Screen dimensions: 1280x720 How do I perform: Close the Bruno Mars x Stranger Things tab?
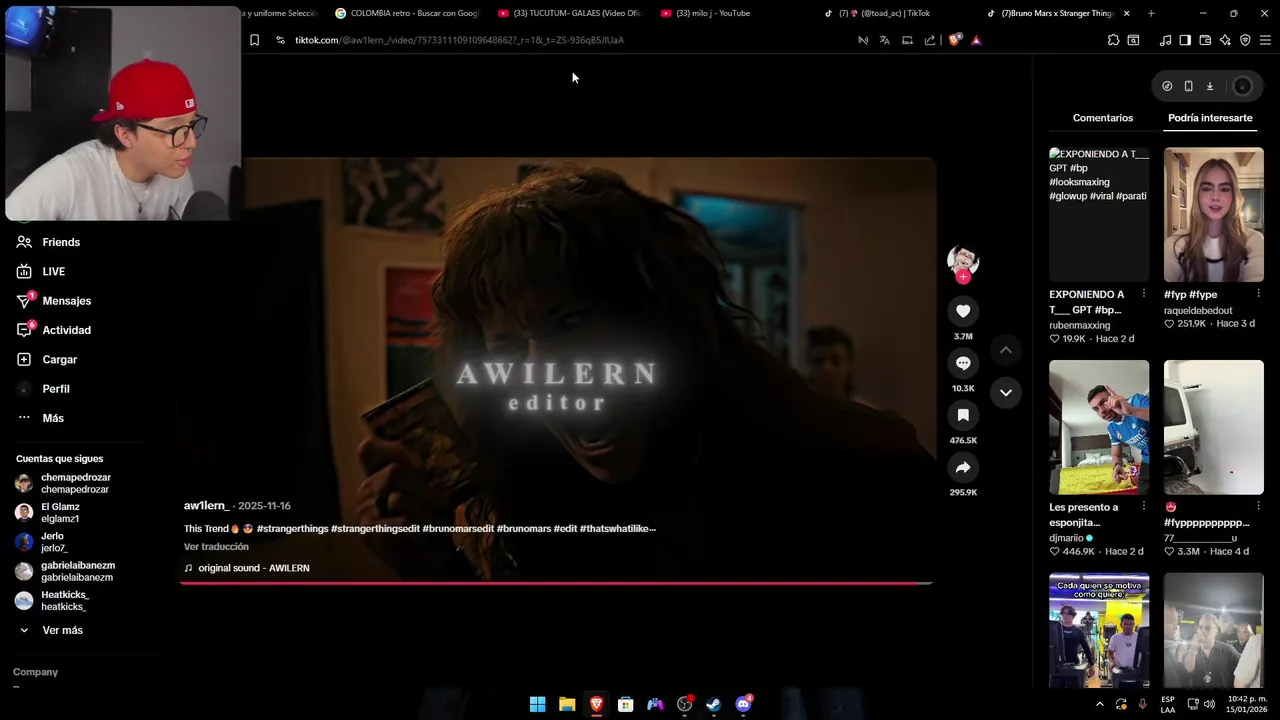tap(1126, 13)
